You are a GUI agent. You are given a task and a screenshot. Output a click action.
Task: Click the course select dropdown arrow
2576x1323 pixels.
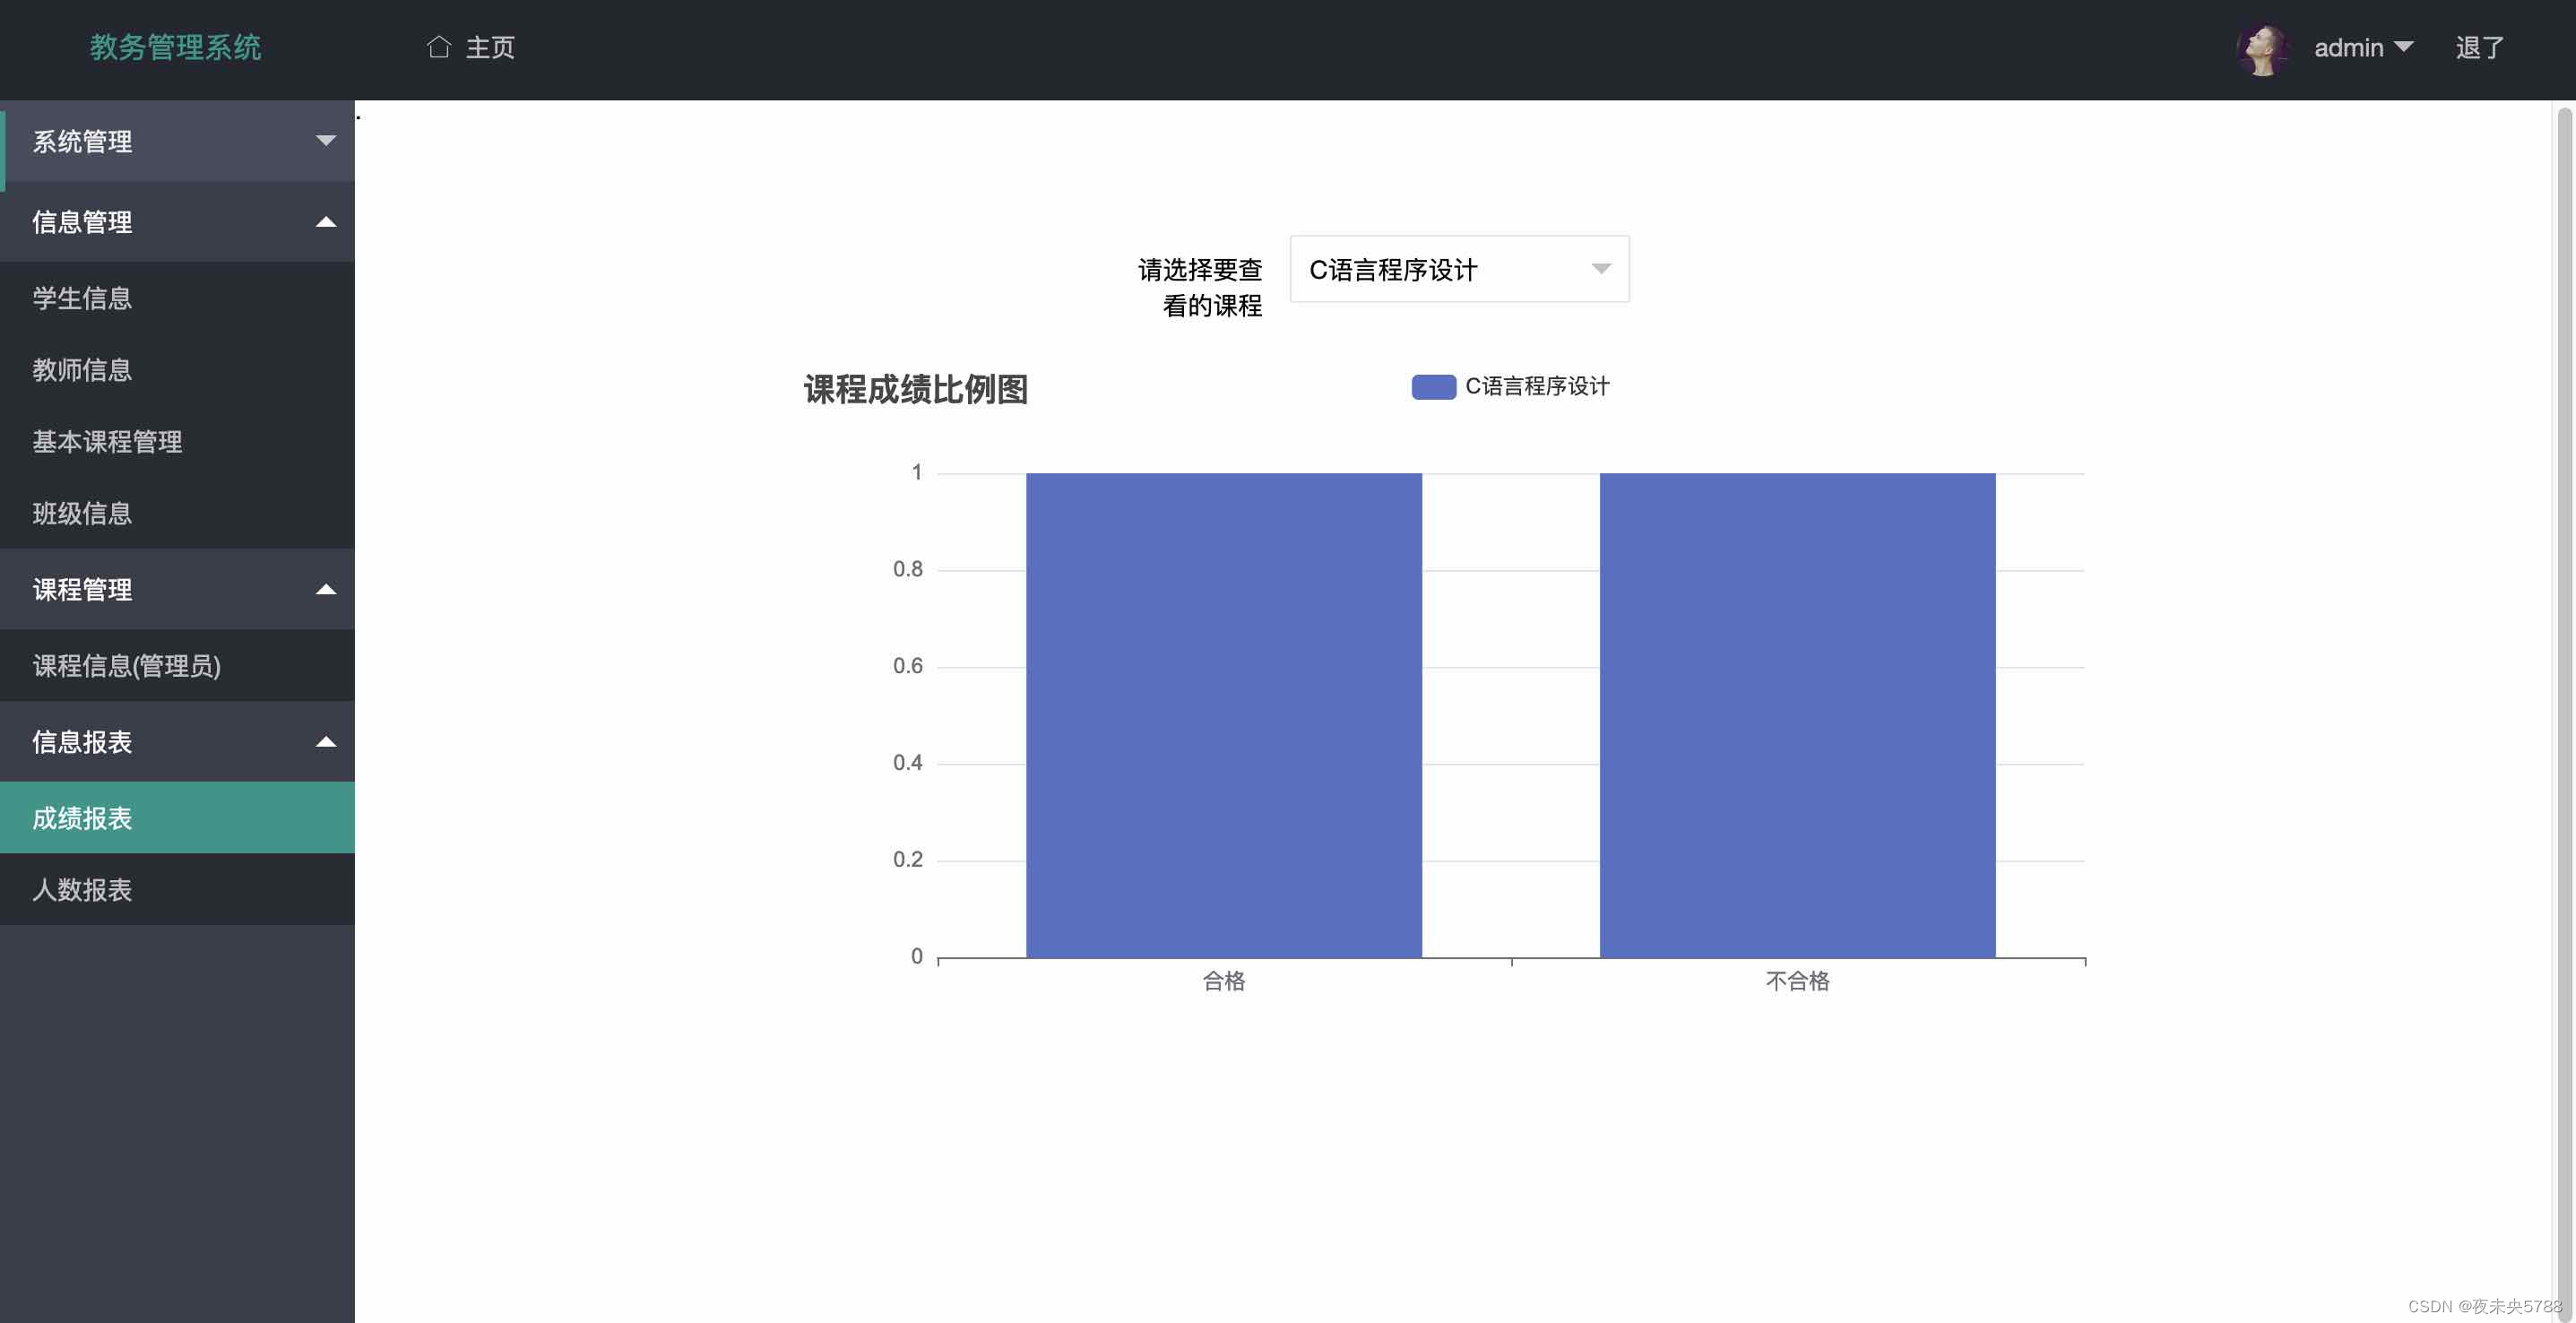coord(1601,269)
